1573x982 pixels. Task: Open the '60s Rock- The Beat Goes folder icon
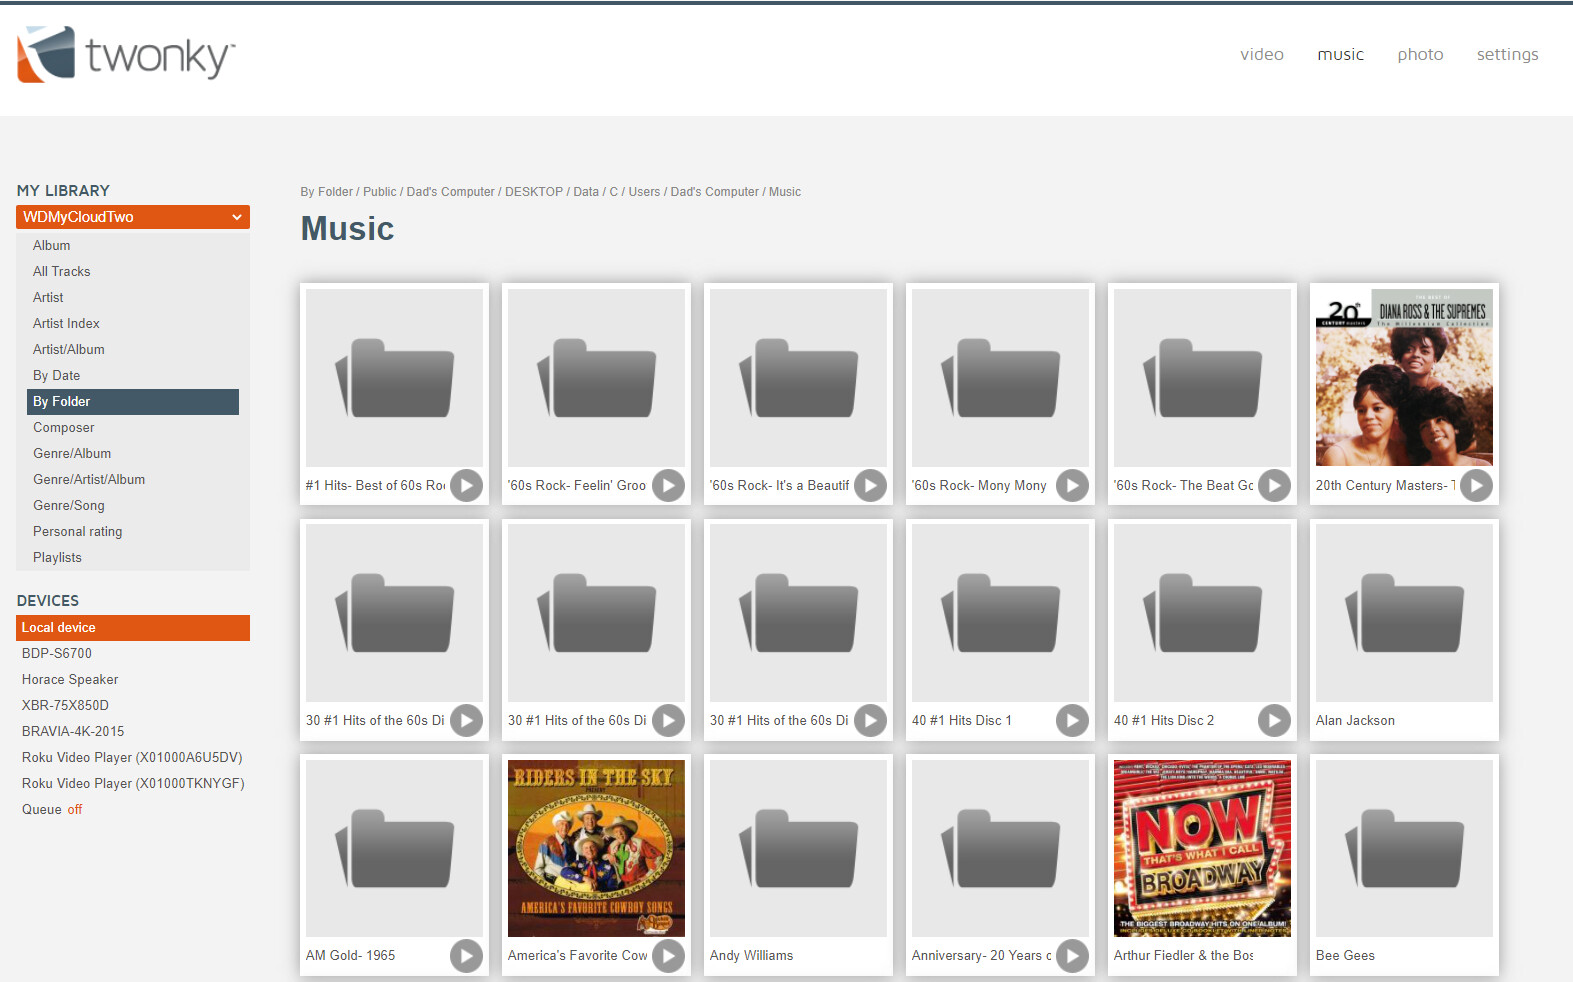tap(1202, 377)
